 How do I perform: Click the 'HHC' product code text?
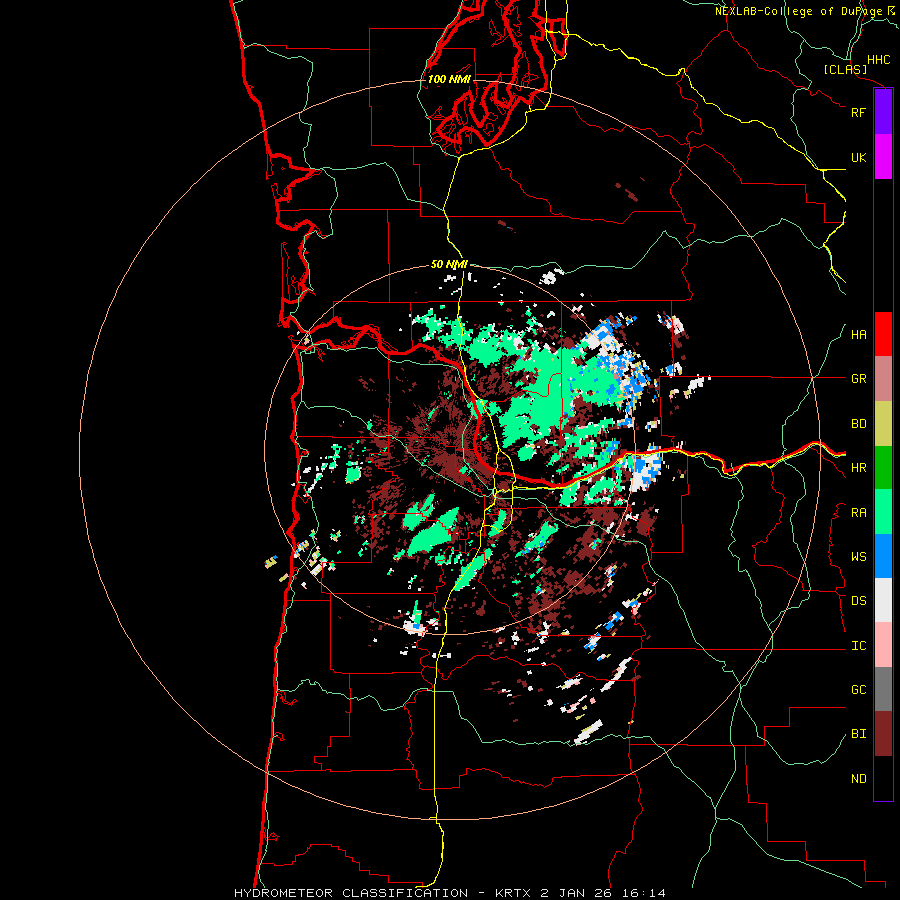879,60
